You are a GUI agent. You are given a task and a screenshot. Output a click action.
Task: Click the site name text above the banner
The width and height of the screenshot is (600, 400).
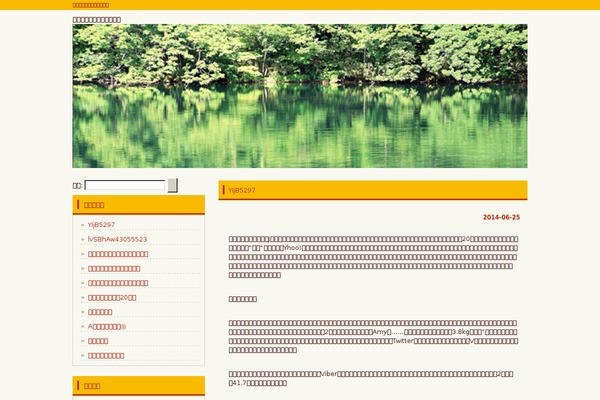click(x=96, y=20)
